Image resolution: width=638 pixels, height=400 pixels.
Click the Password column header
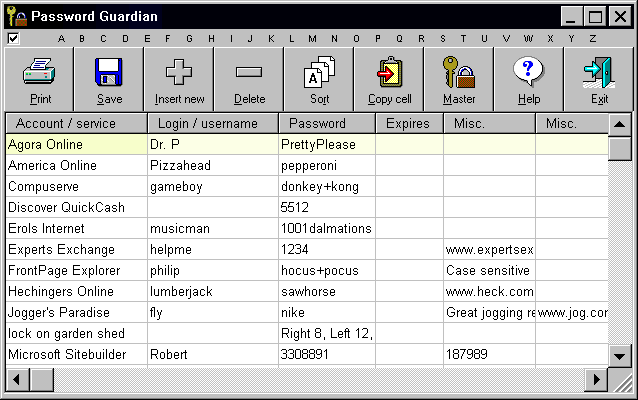pyautogui.click(x=327, y=123)
